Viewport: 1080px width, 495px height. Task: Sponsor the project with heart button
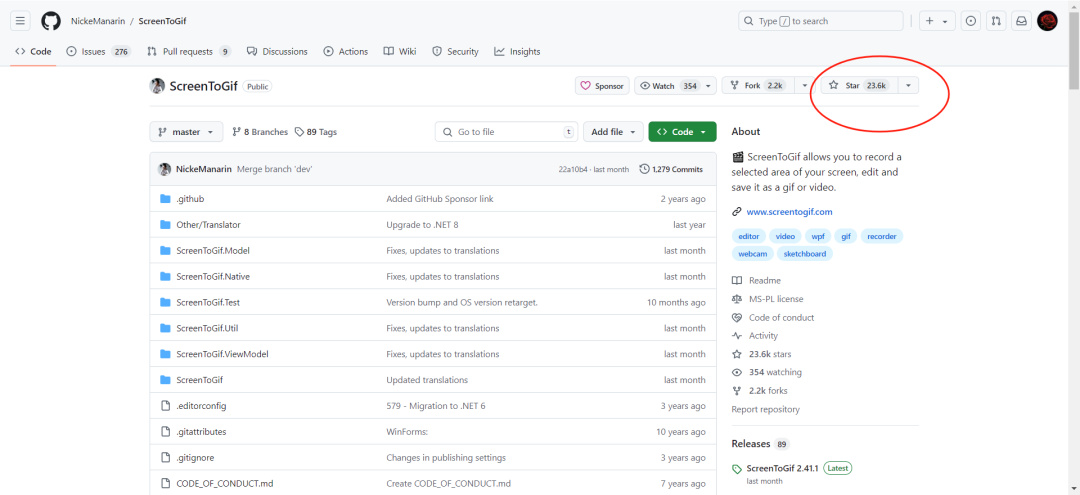point(602,86)
